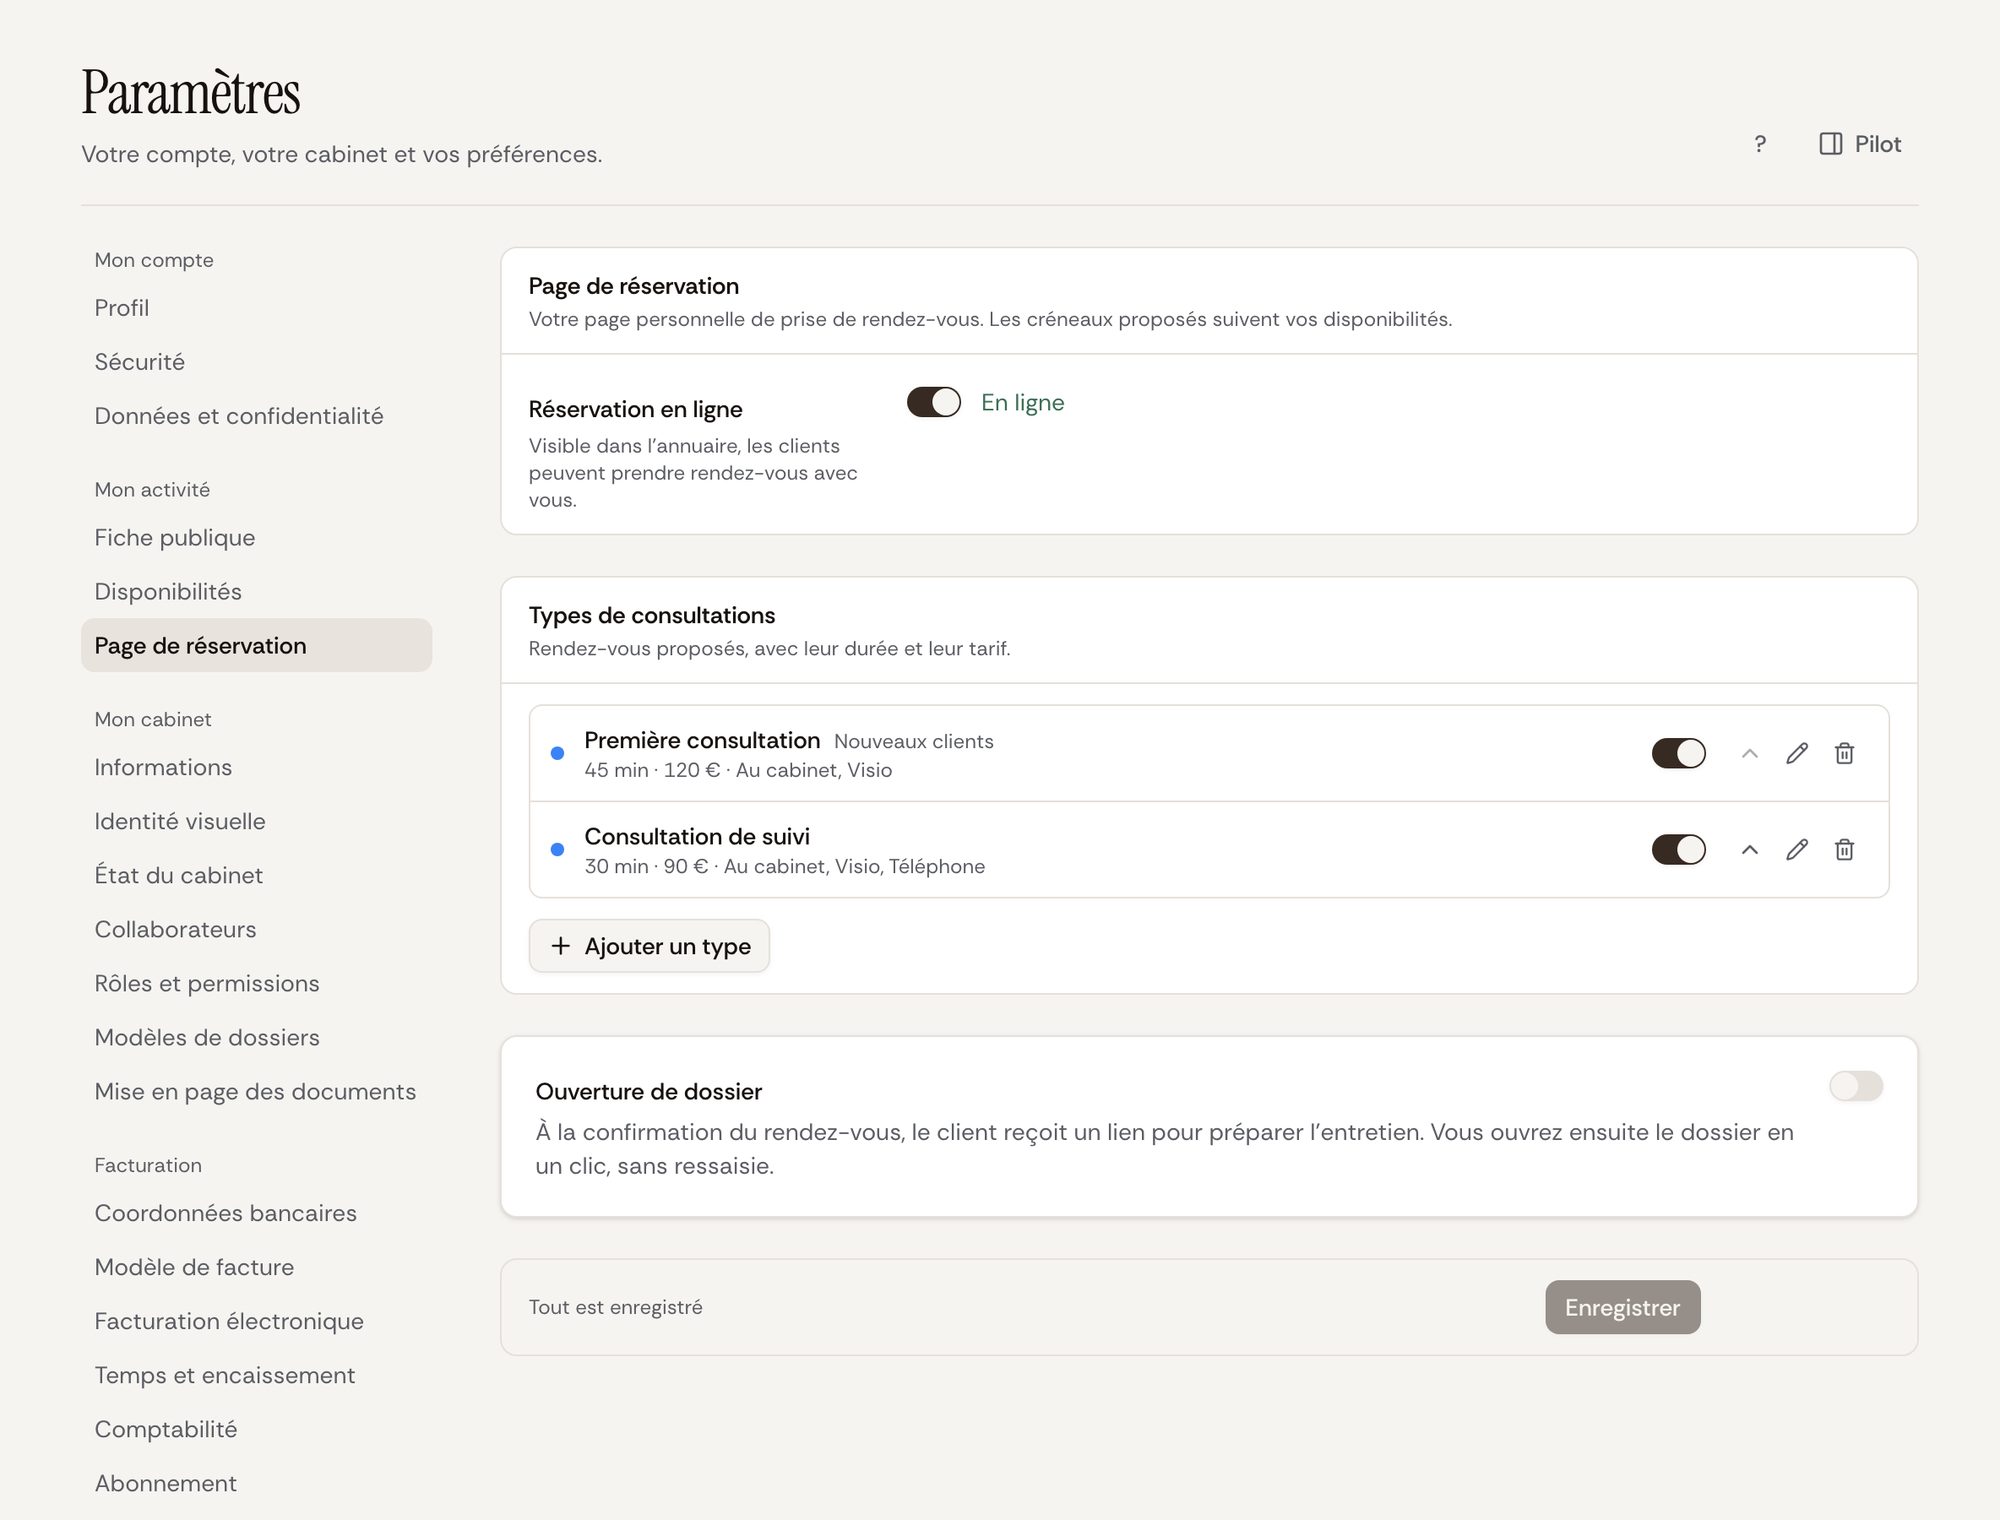The width and height of the screenshot is (2000, 1520).
Task: Move Consultation de suivi up with chevron
Action: 1750,849
